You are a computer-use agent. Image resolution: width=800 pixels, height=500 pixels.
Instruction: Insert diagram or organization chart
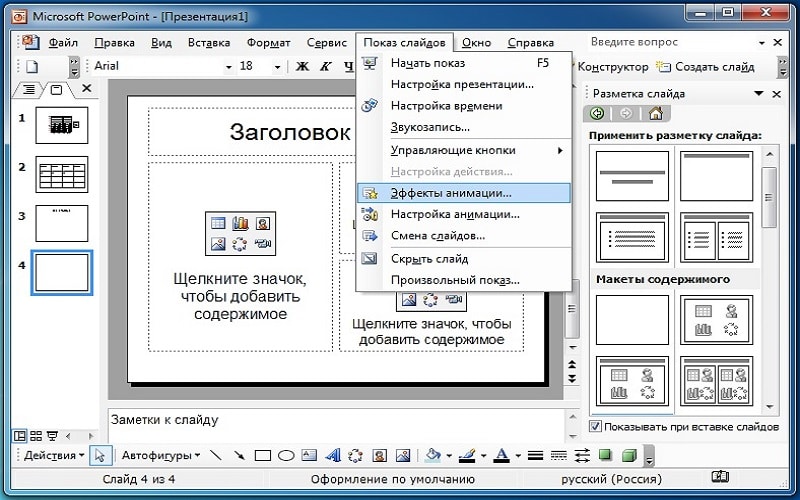[356, 455]
